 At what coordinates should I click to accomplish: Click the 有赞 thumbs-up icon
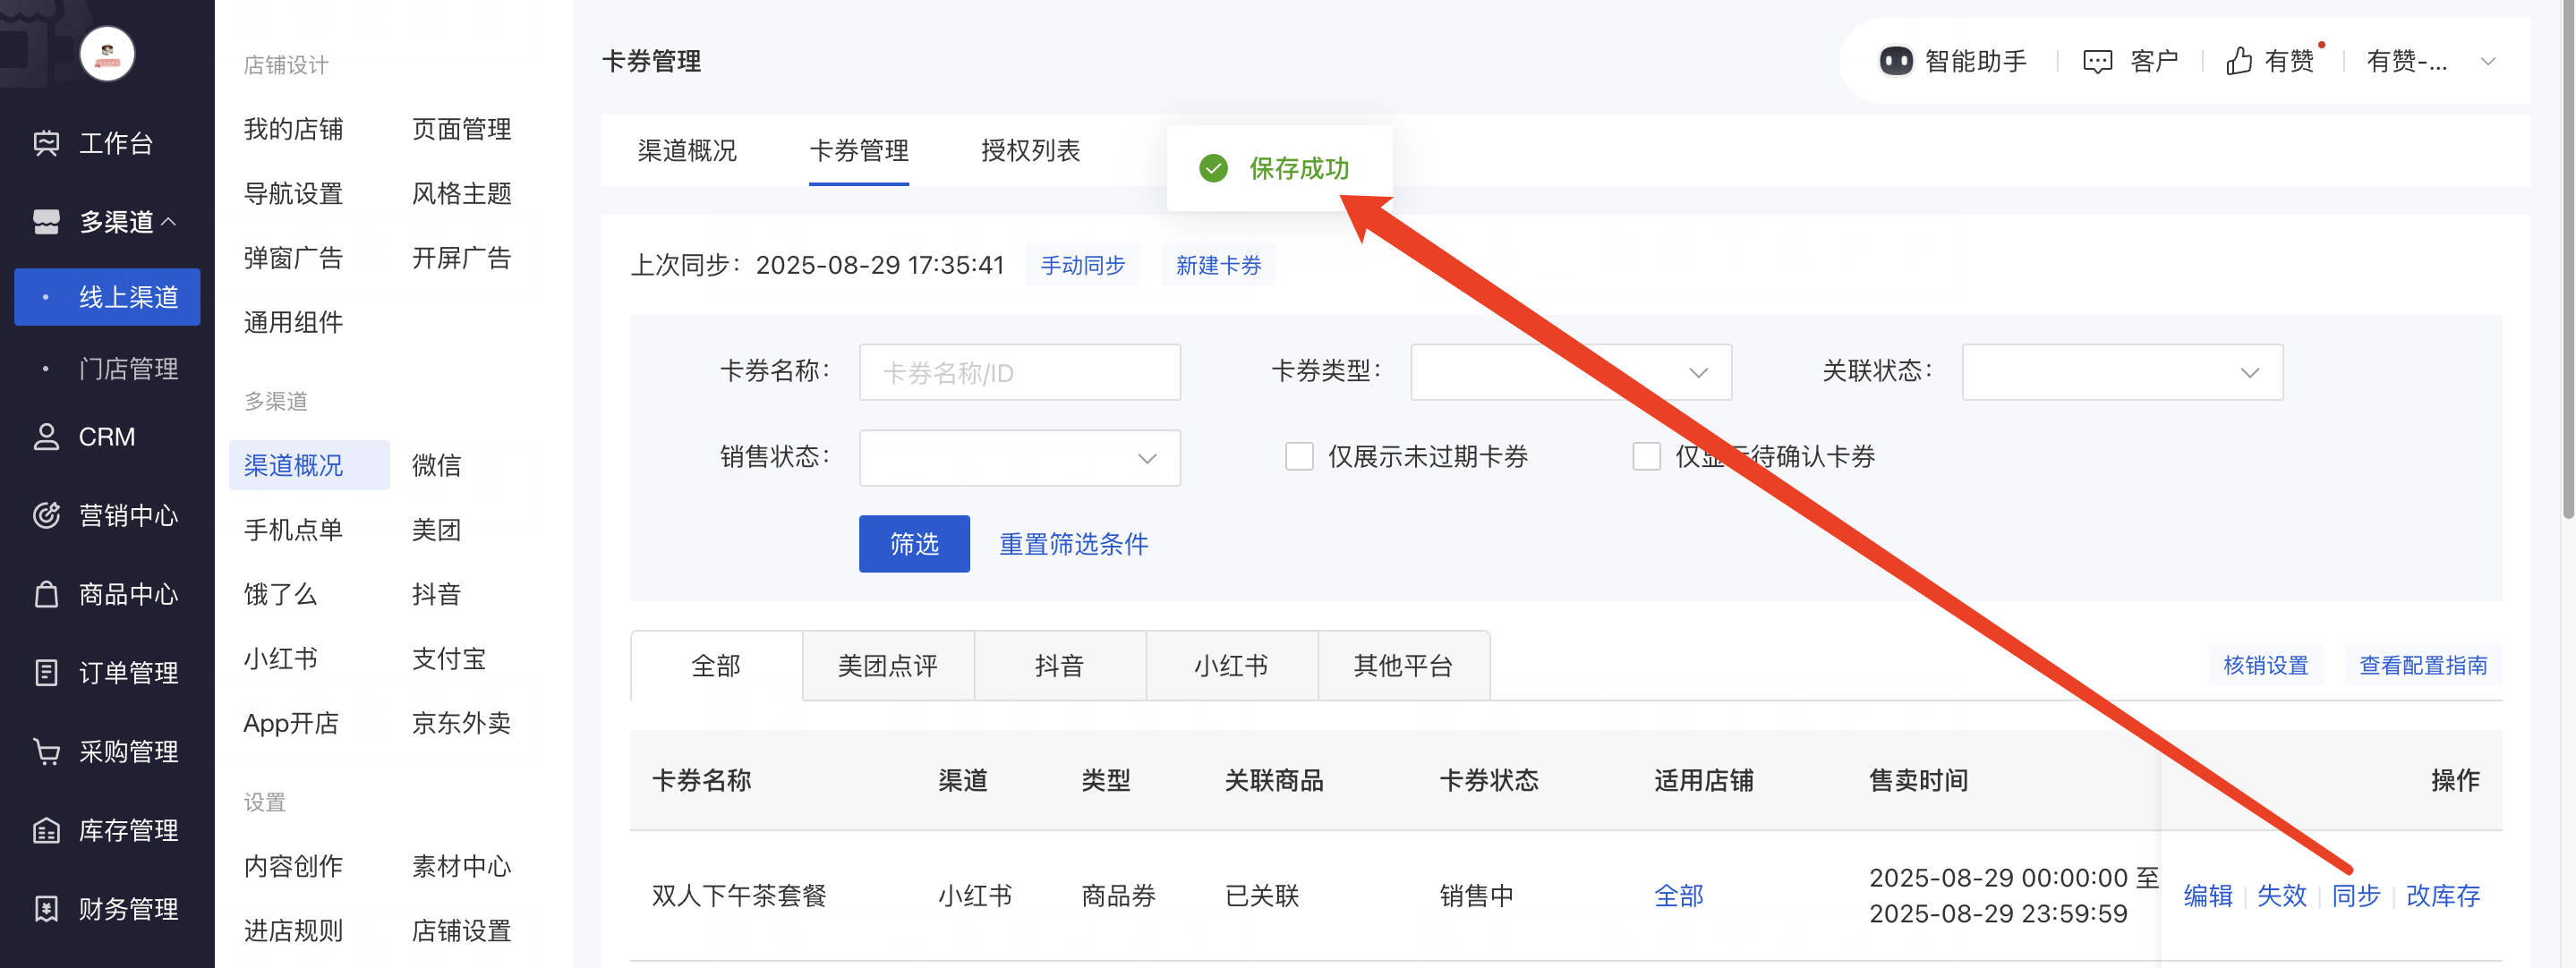2239,61
